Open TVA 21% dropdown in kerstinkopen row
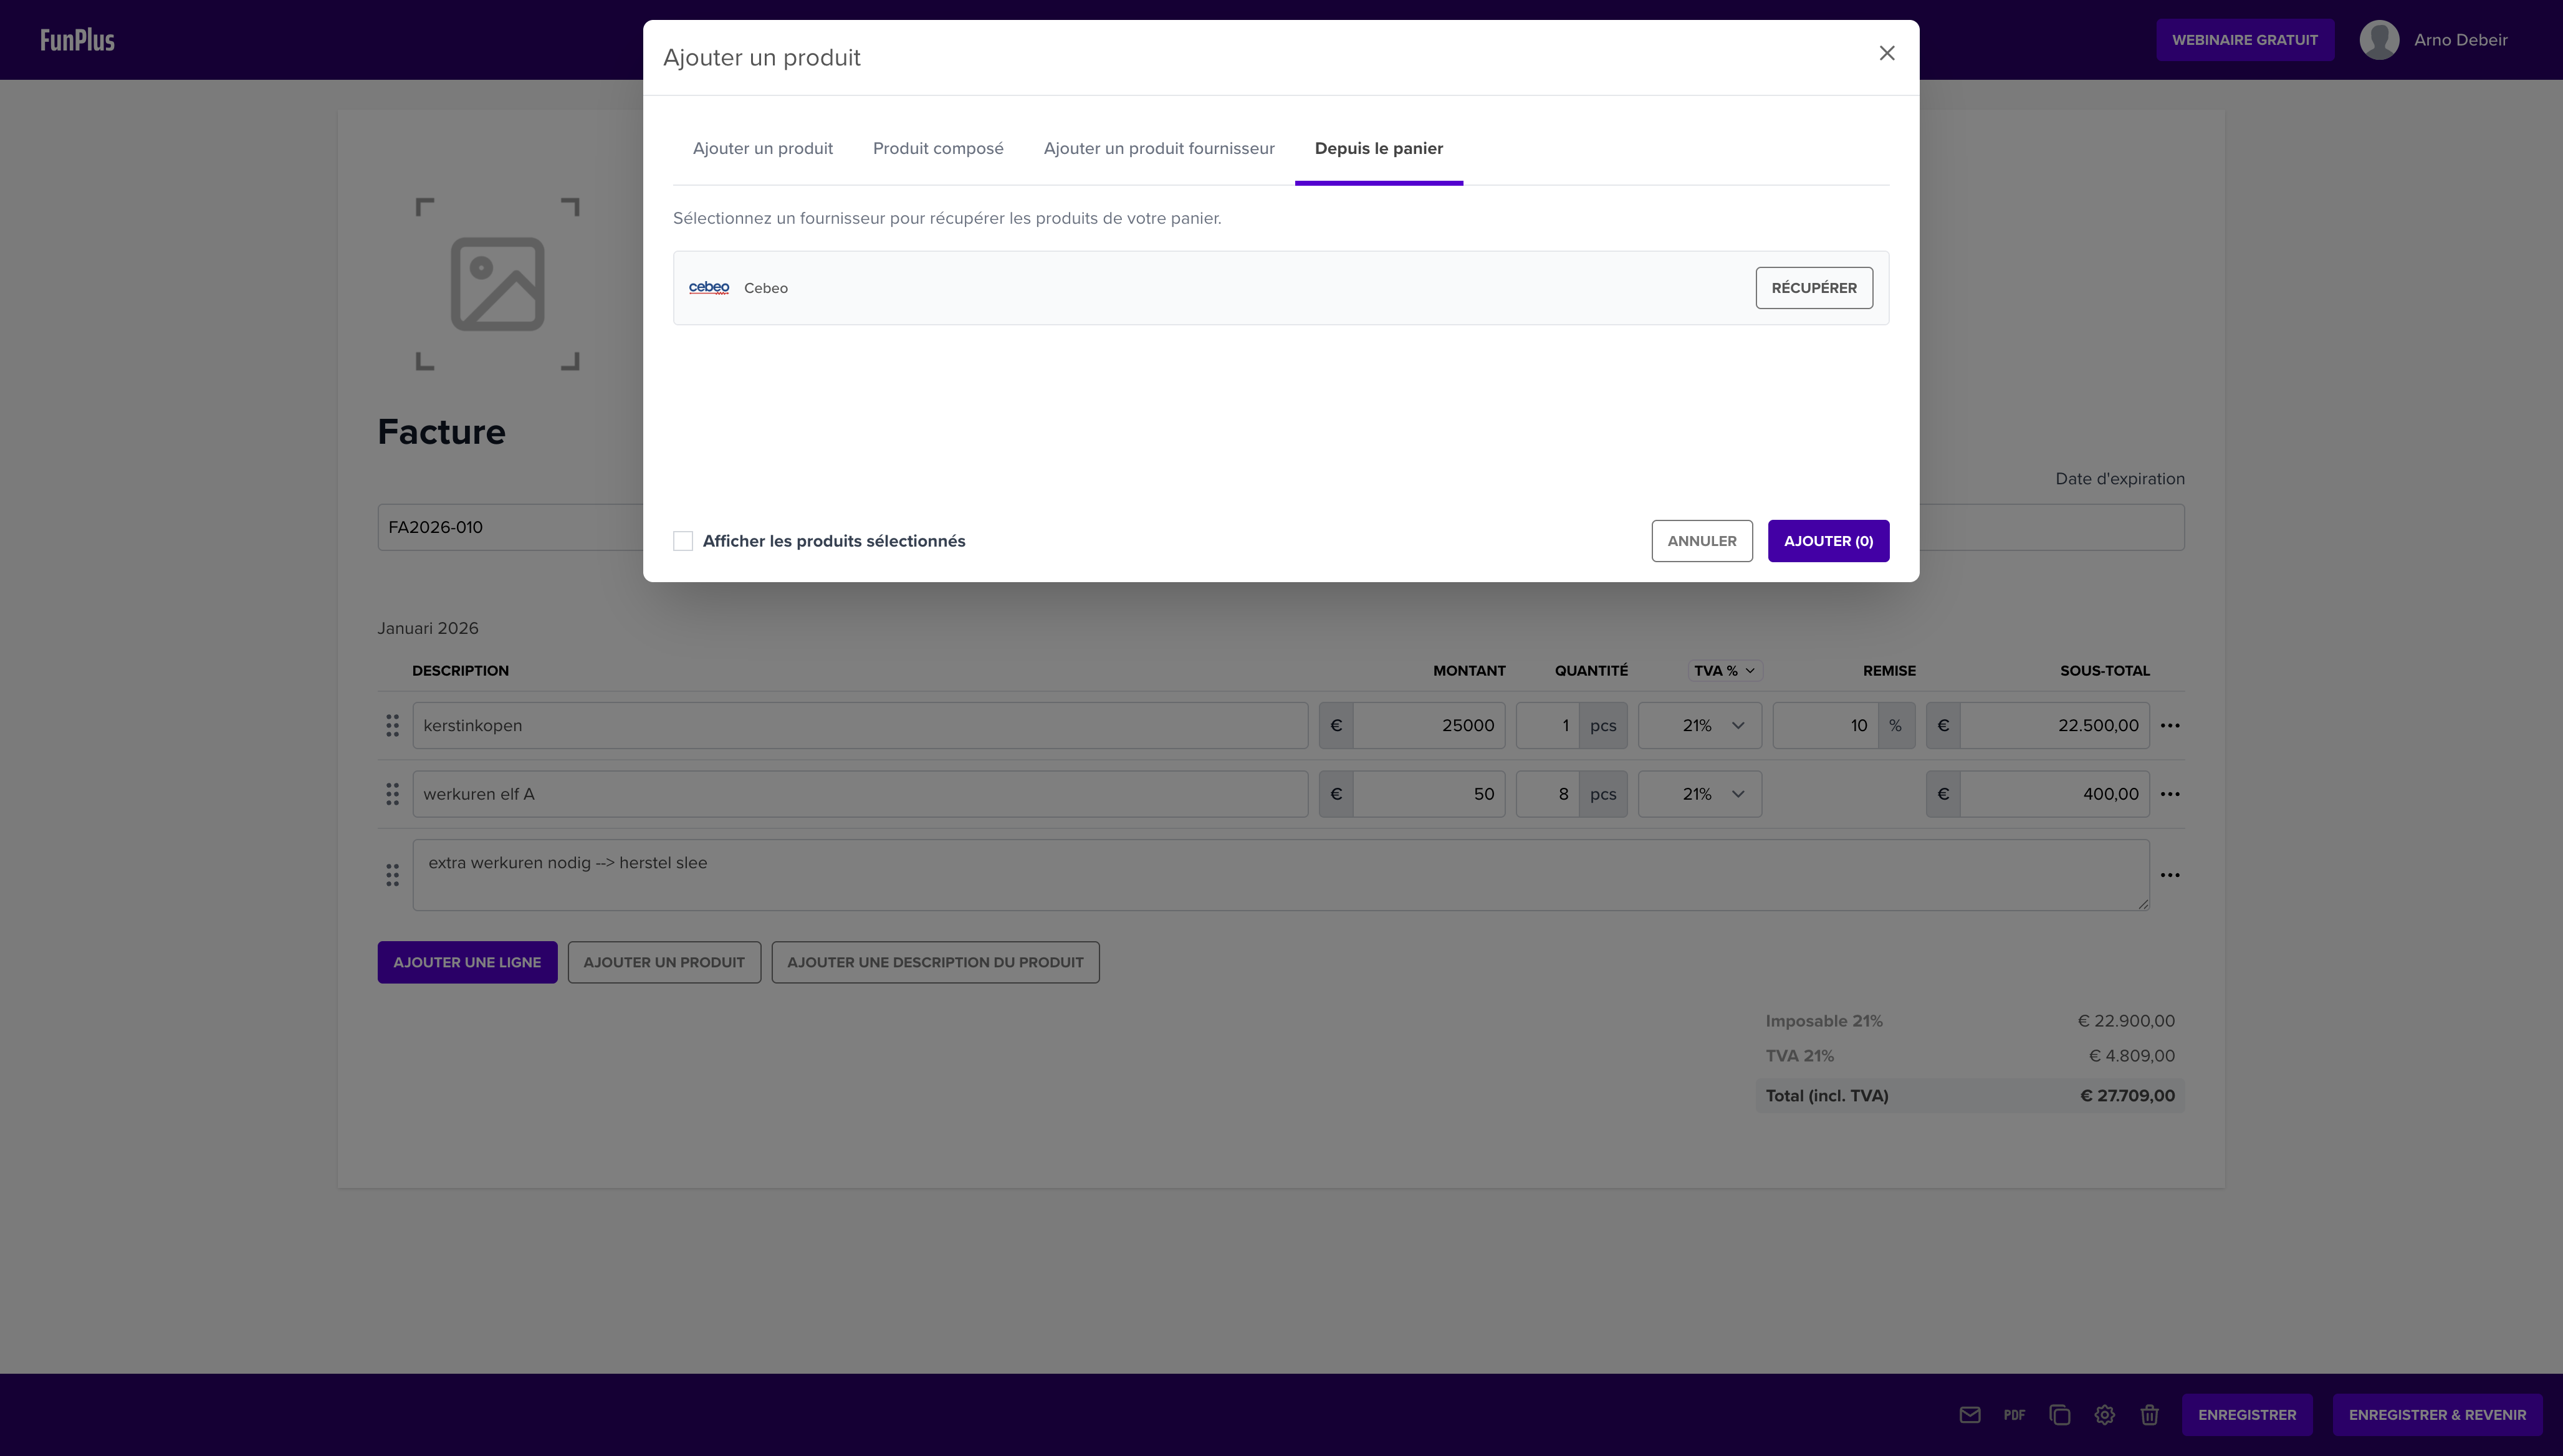The height and width of the screenshot is (1456, 2563). (x=1699, y=725)
